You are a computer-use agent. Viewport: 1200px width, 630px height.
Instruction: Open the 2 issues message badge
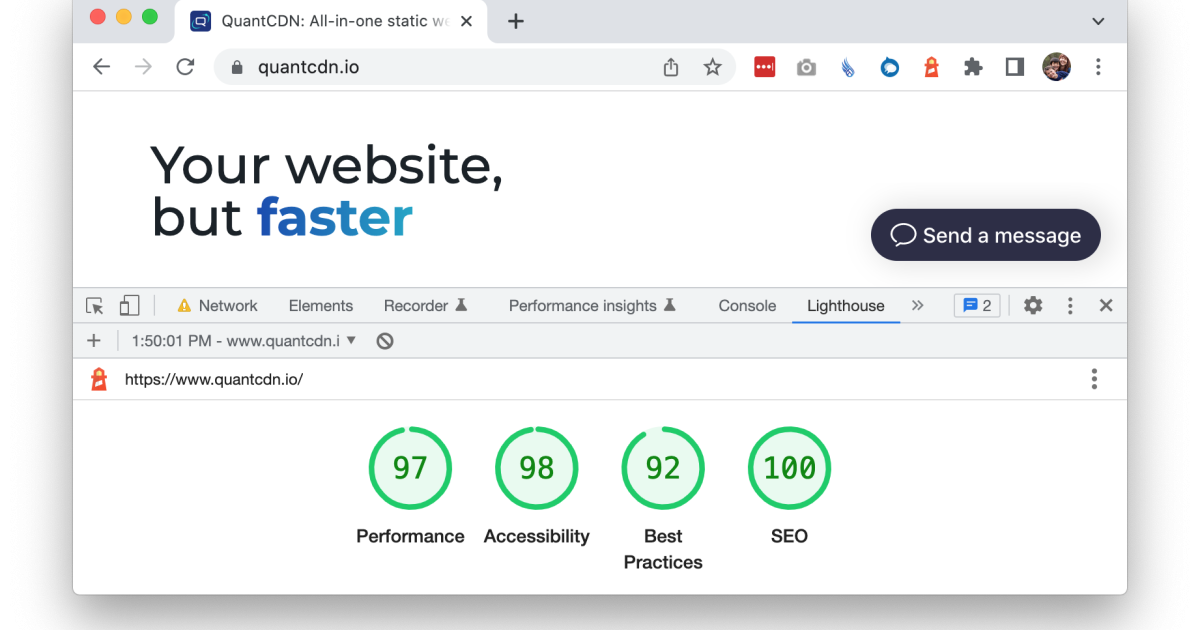click(x=977, y=306)
